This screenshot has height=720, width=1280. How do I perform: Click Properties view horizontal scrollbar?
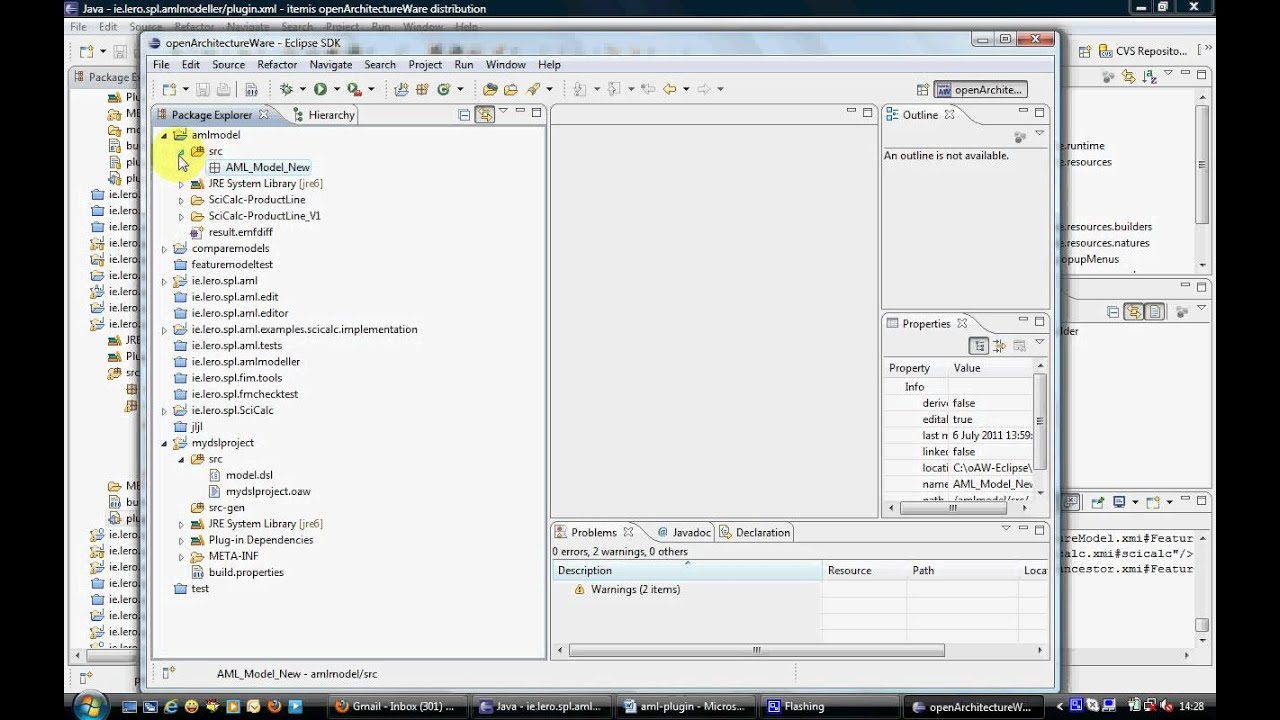coord(952,508)
